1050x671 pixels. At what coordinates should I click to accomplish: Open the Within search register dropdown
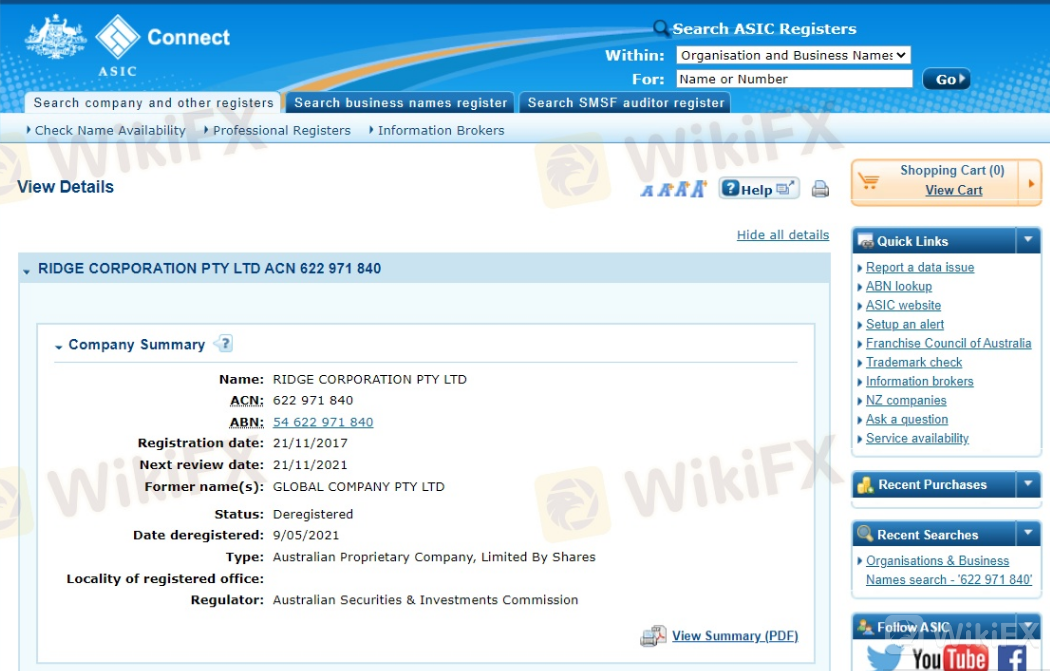(793, 55)
